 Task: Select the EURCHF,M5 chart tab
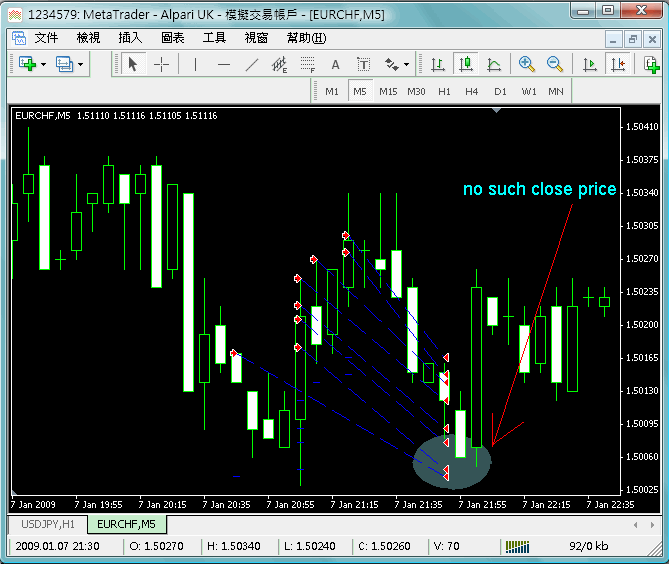(127, 524)
